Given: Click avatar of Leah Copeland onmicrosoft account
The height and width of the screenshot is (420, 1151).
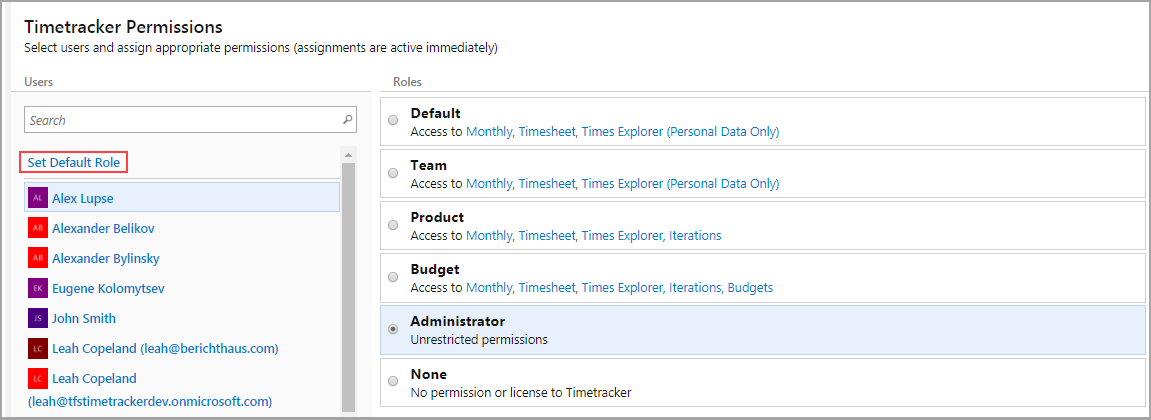Looking at the screenshot, I should click(x=38, y=378).
